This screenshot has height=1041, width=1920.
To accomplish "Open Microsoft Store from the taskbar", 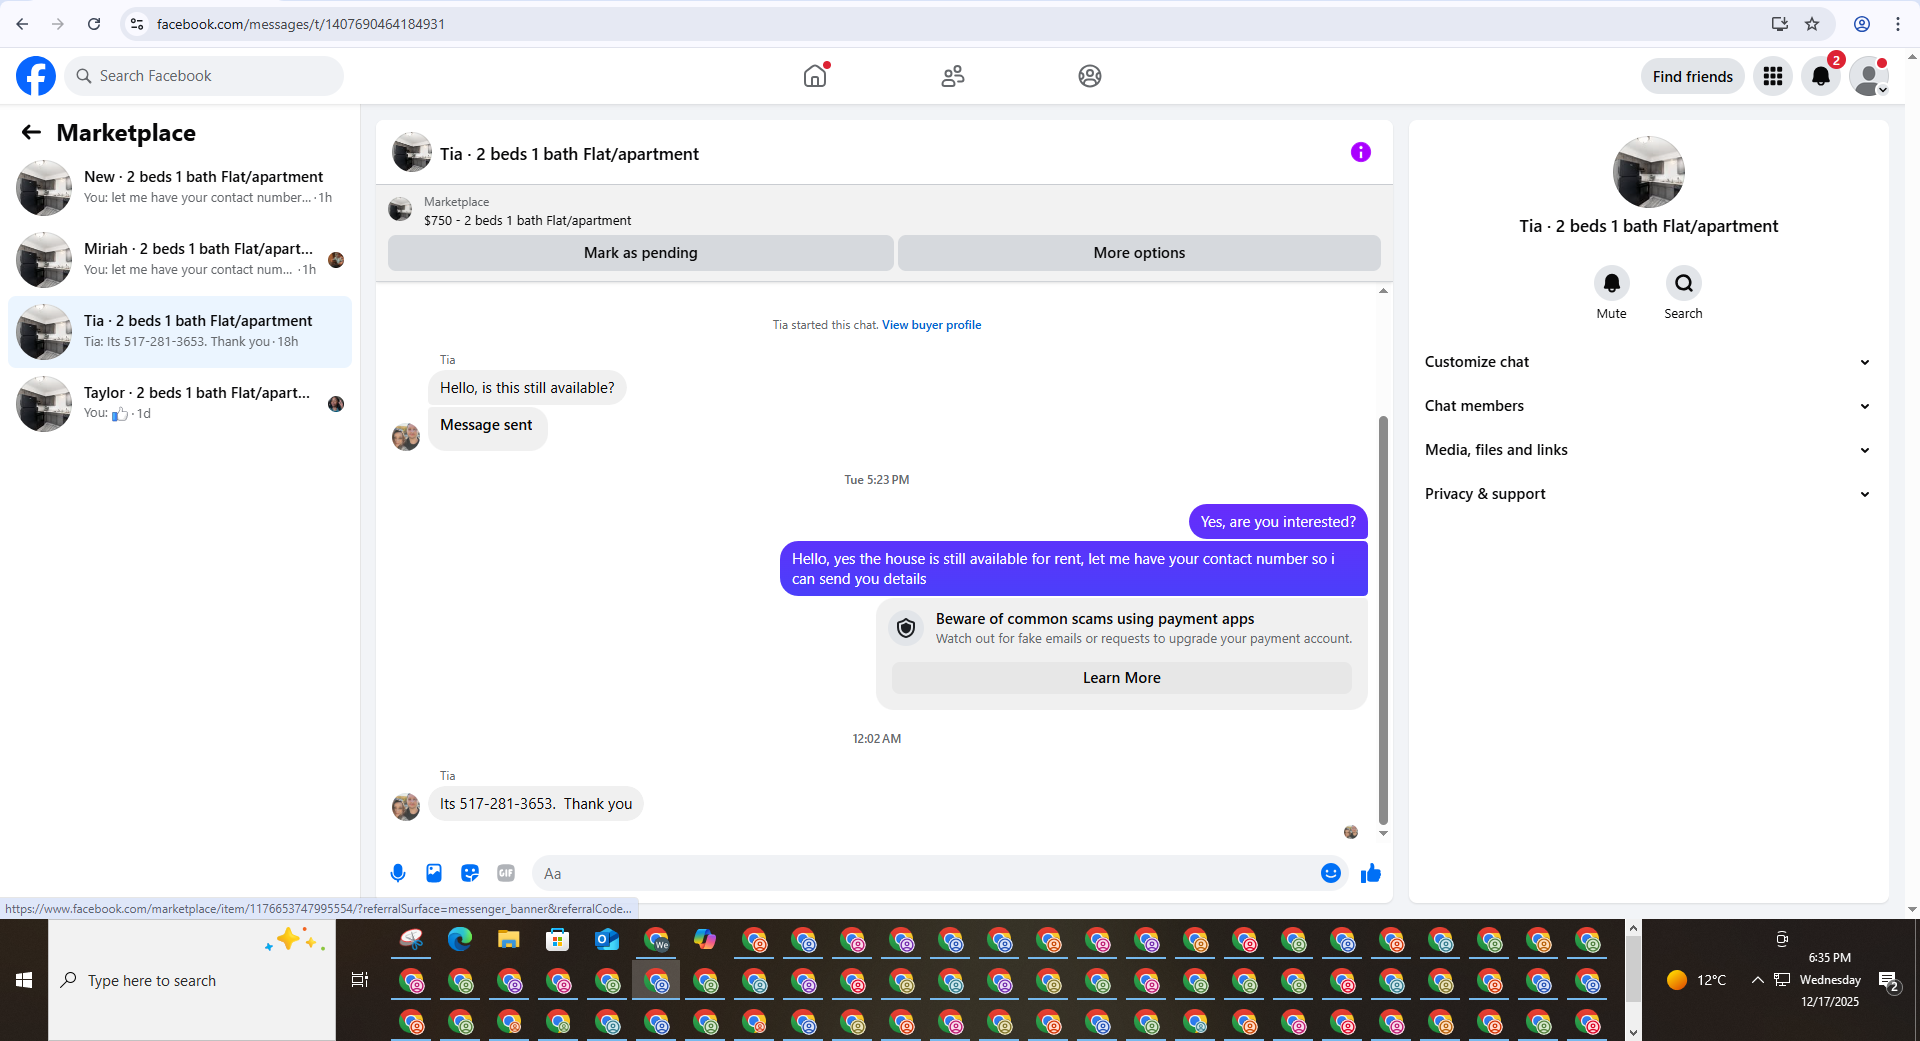I will pyautogui.click(x=558, y=940).
